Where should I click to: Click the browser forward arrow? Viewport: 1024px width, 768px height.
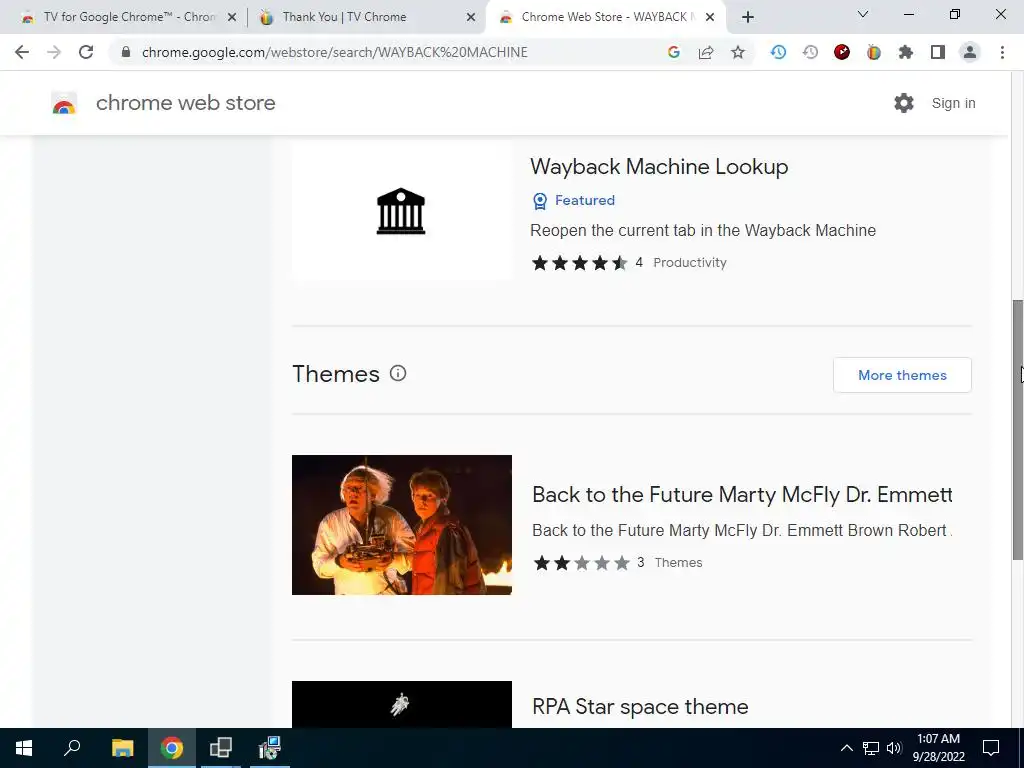54,52
